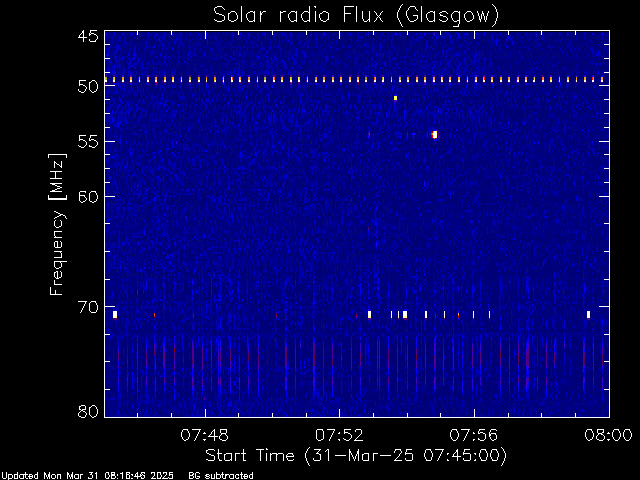Click the 'BG subtracted' note

tap(221, 476)
